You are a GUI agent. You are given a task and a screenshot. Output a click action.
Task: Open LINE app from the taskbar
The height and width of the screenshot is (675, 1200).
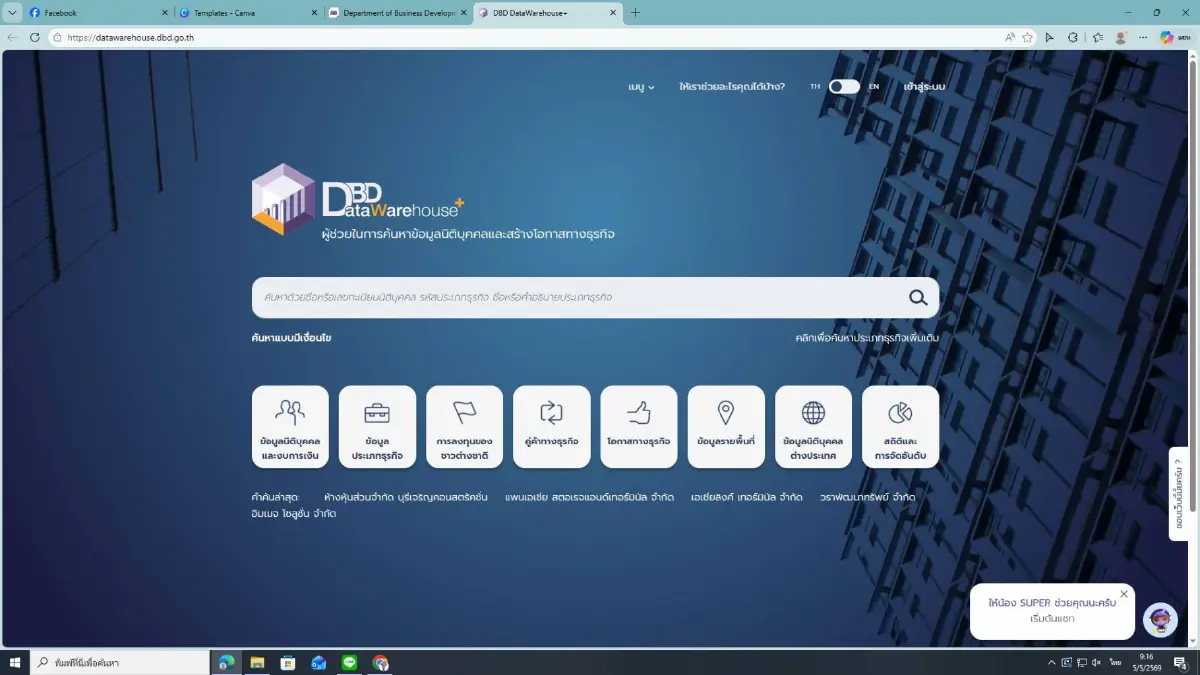pos(349,662)
